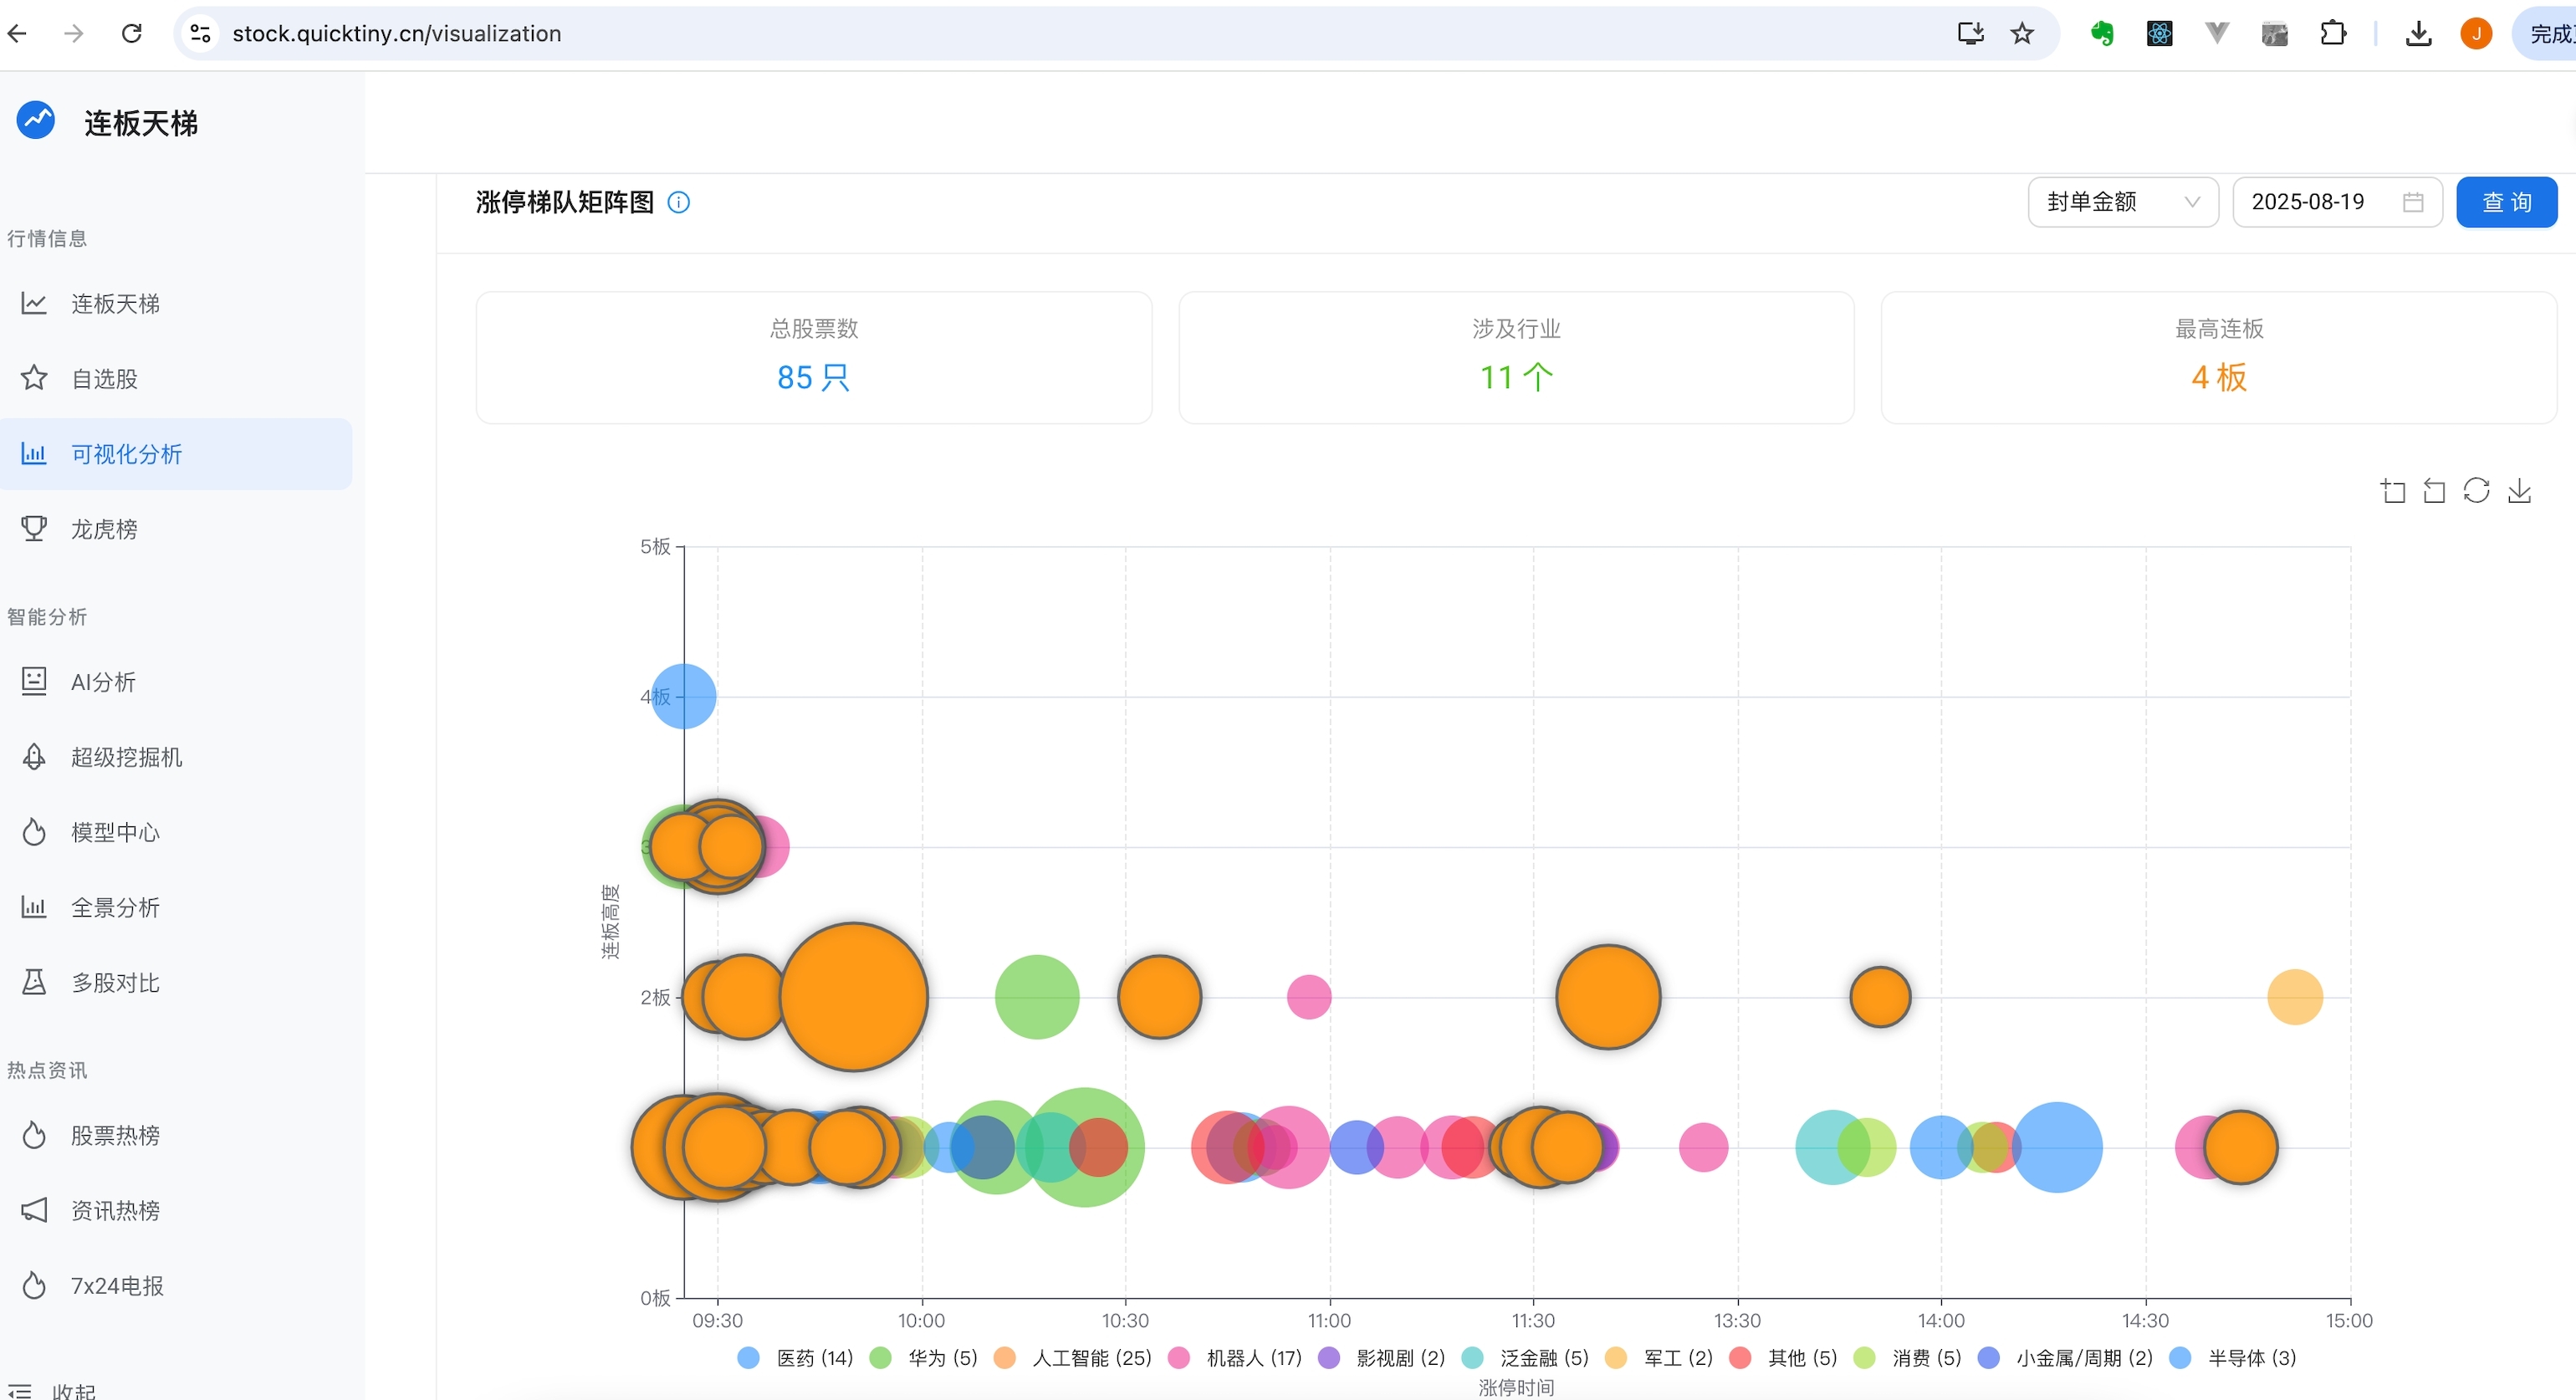Image resolution: width=2576 pixels, height=1400 pixels.
Task: Toggle 机器人 (17) legend series
Action: (1235, 1357)
